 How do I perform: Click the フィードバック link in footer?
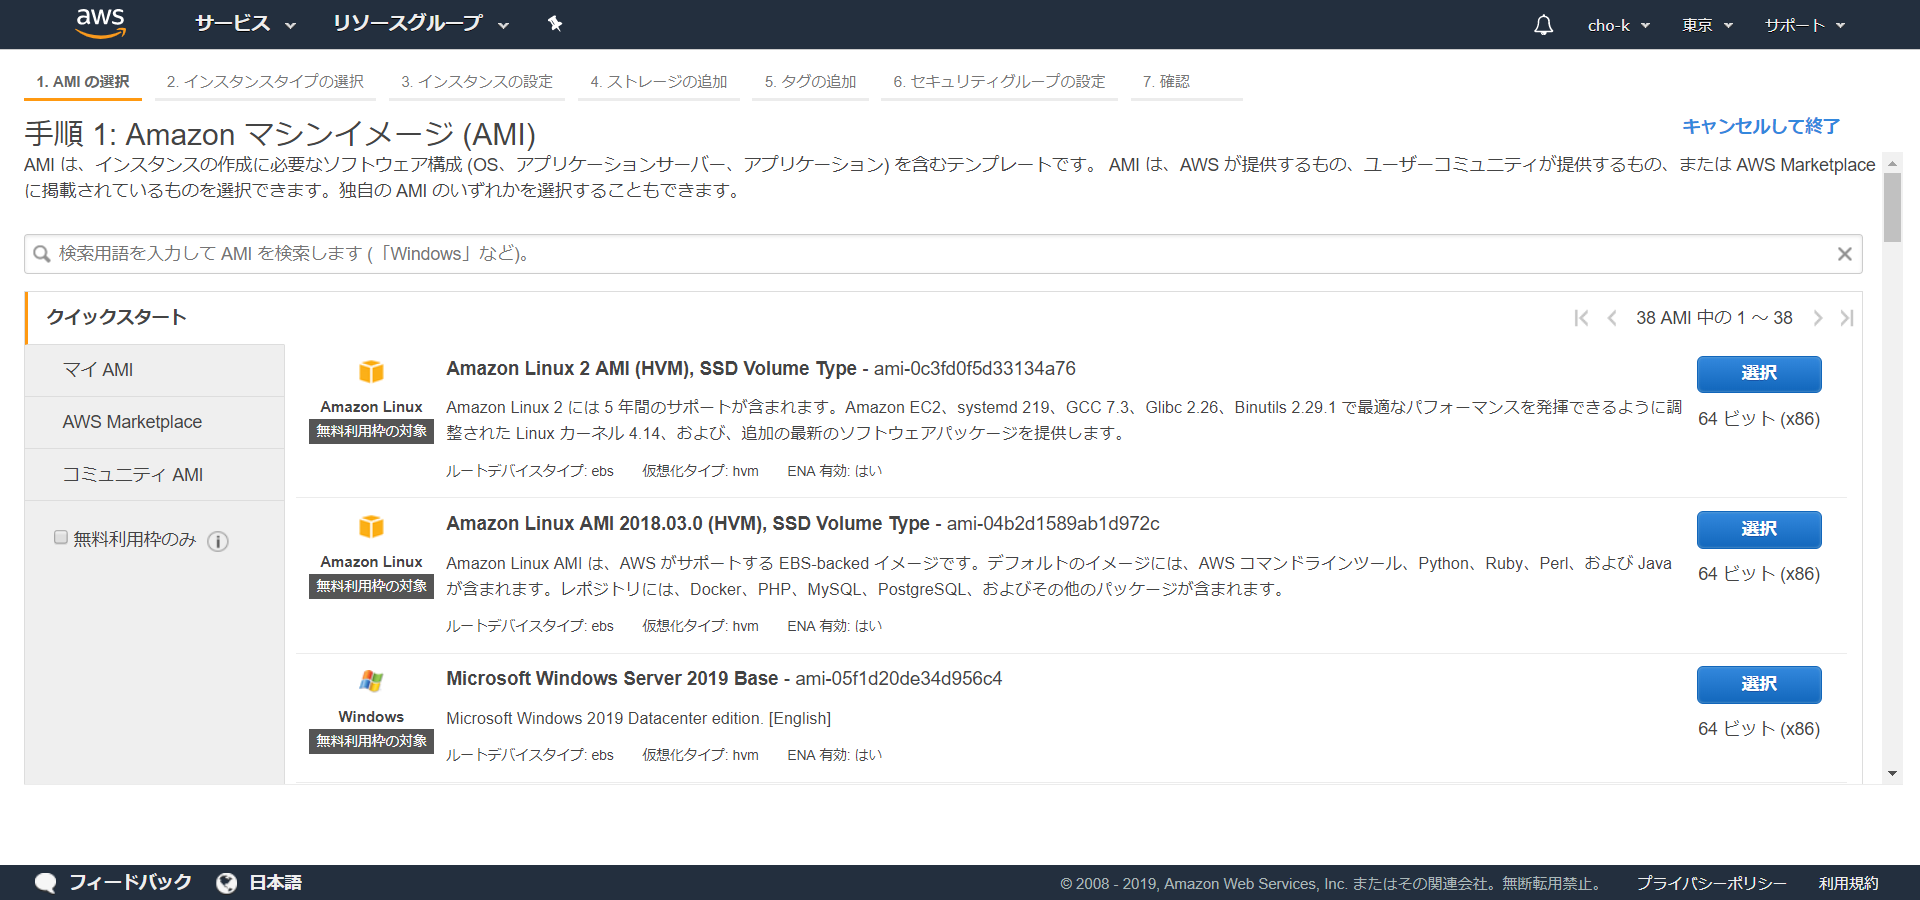(130, 883)
